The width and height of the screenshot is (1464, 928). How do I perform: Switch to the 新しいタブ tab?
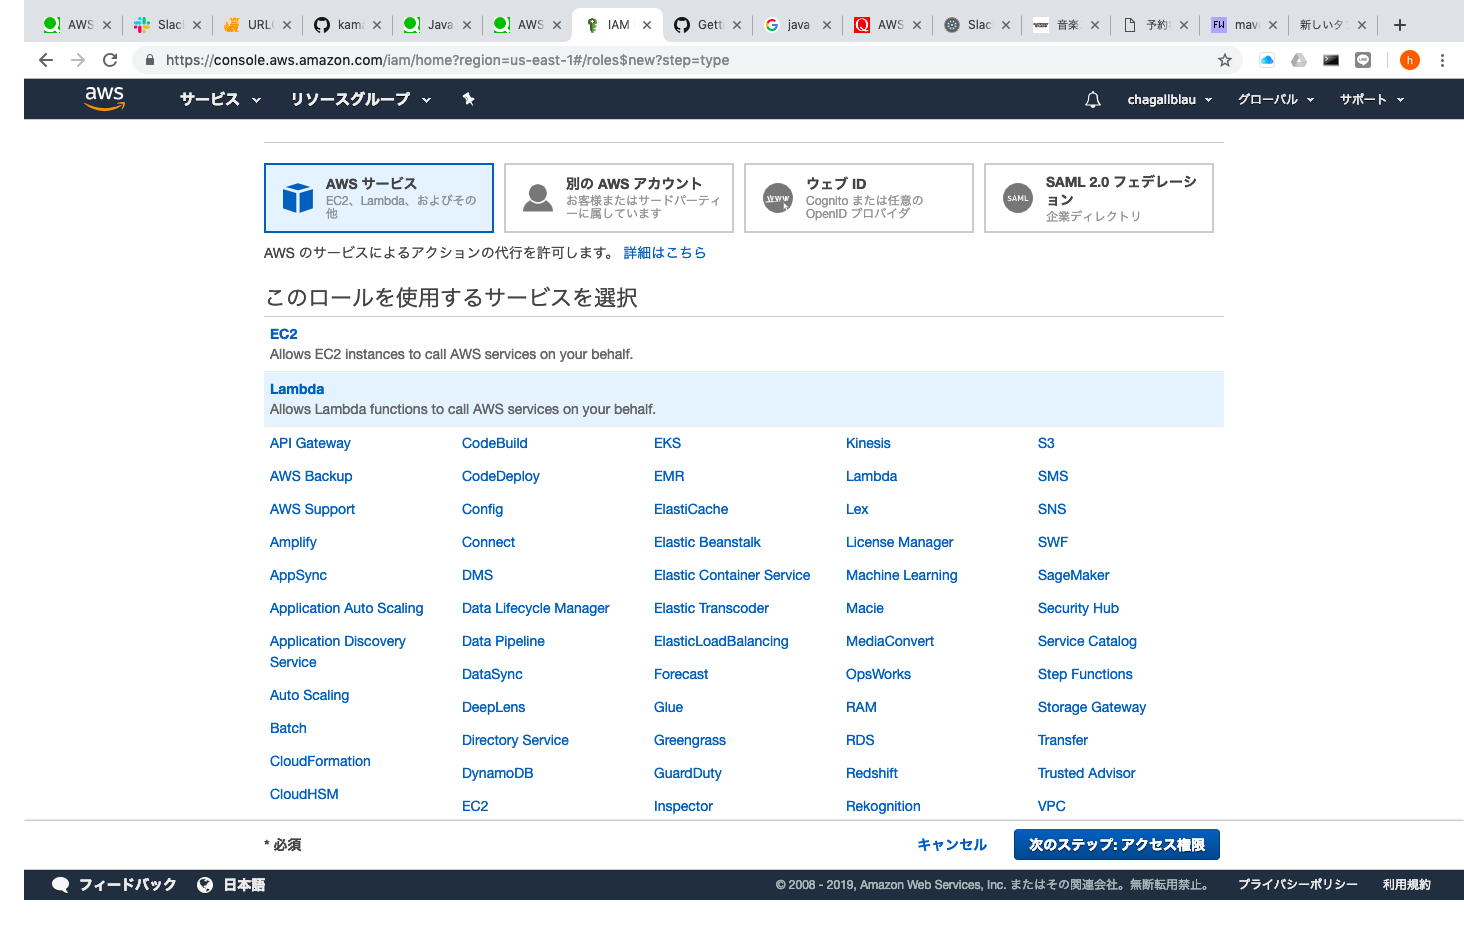tap(1332, 25)
